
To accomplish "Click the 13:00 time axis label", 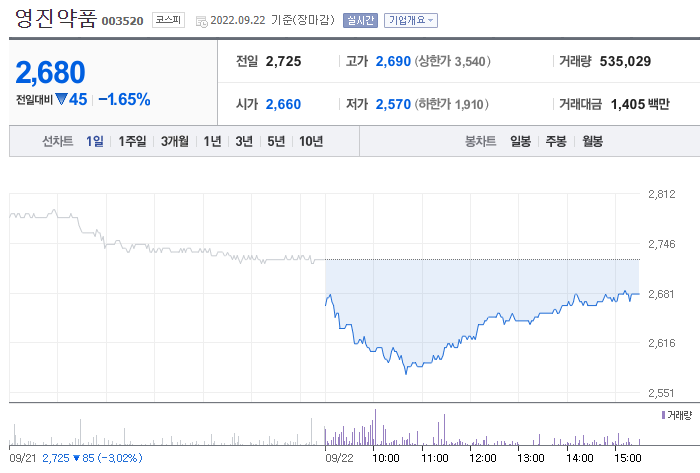I will click(531, 458).
